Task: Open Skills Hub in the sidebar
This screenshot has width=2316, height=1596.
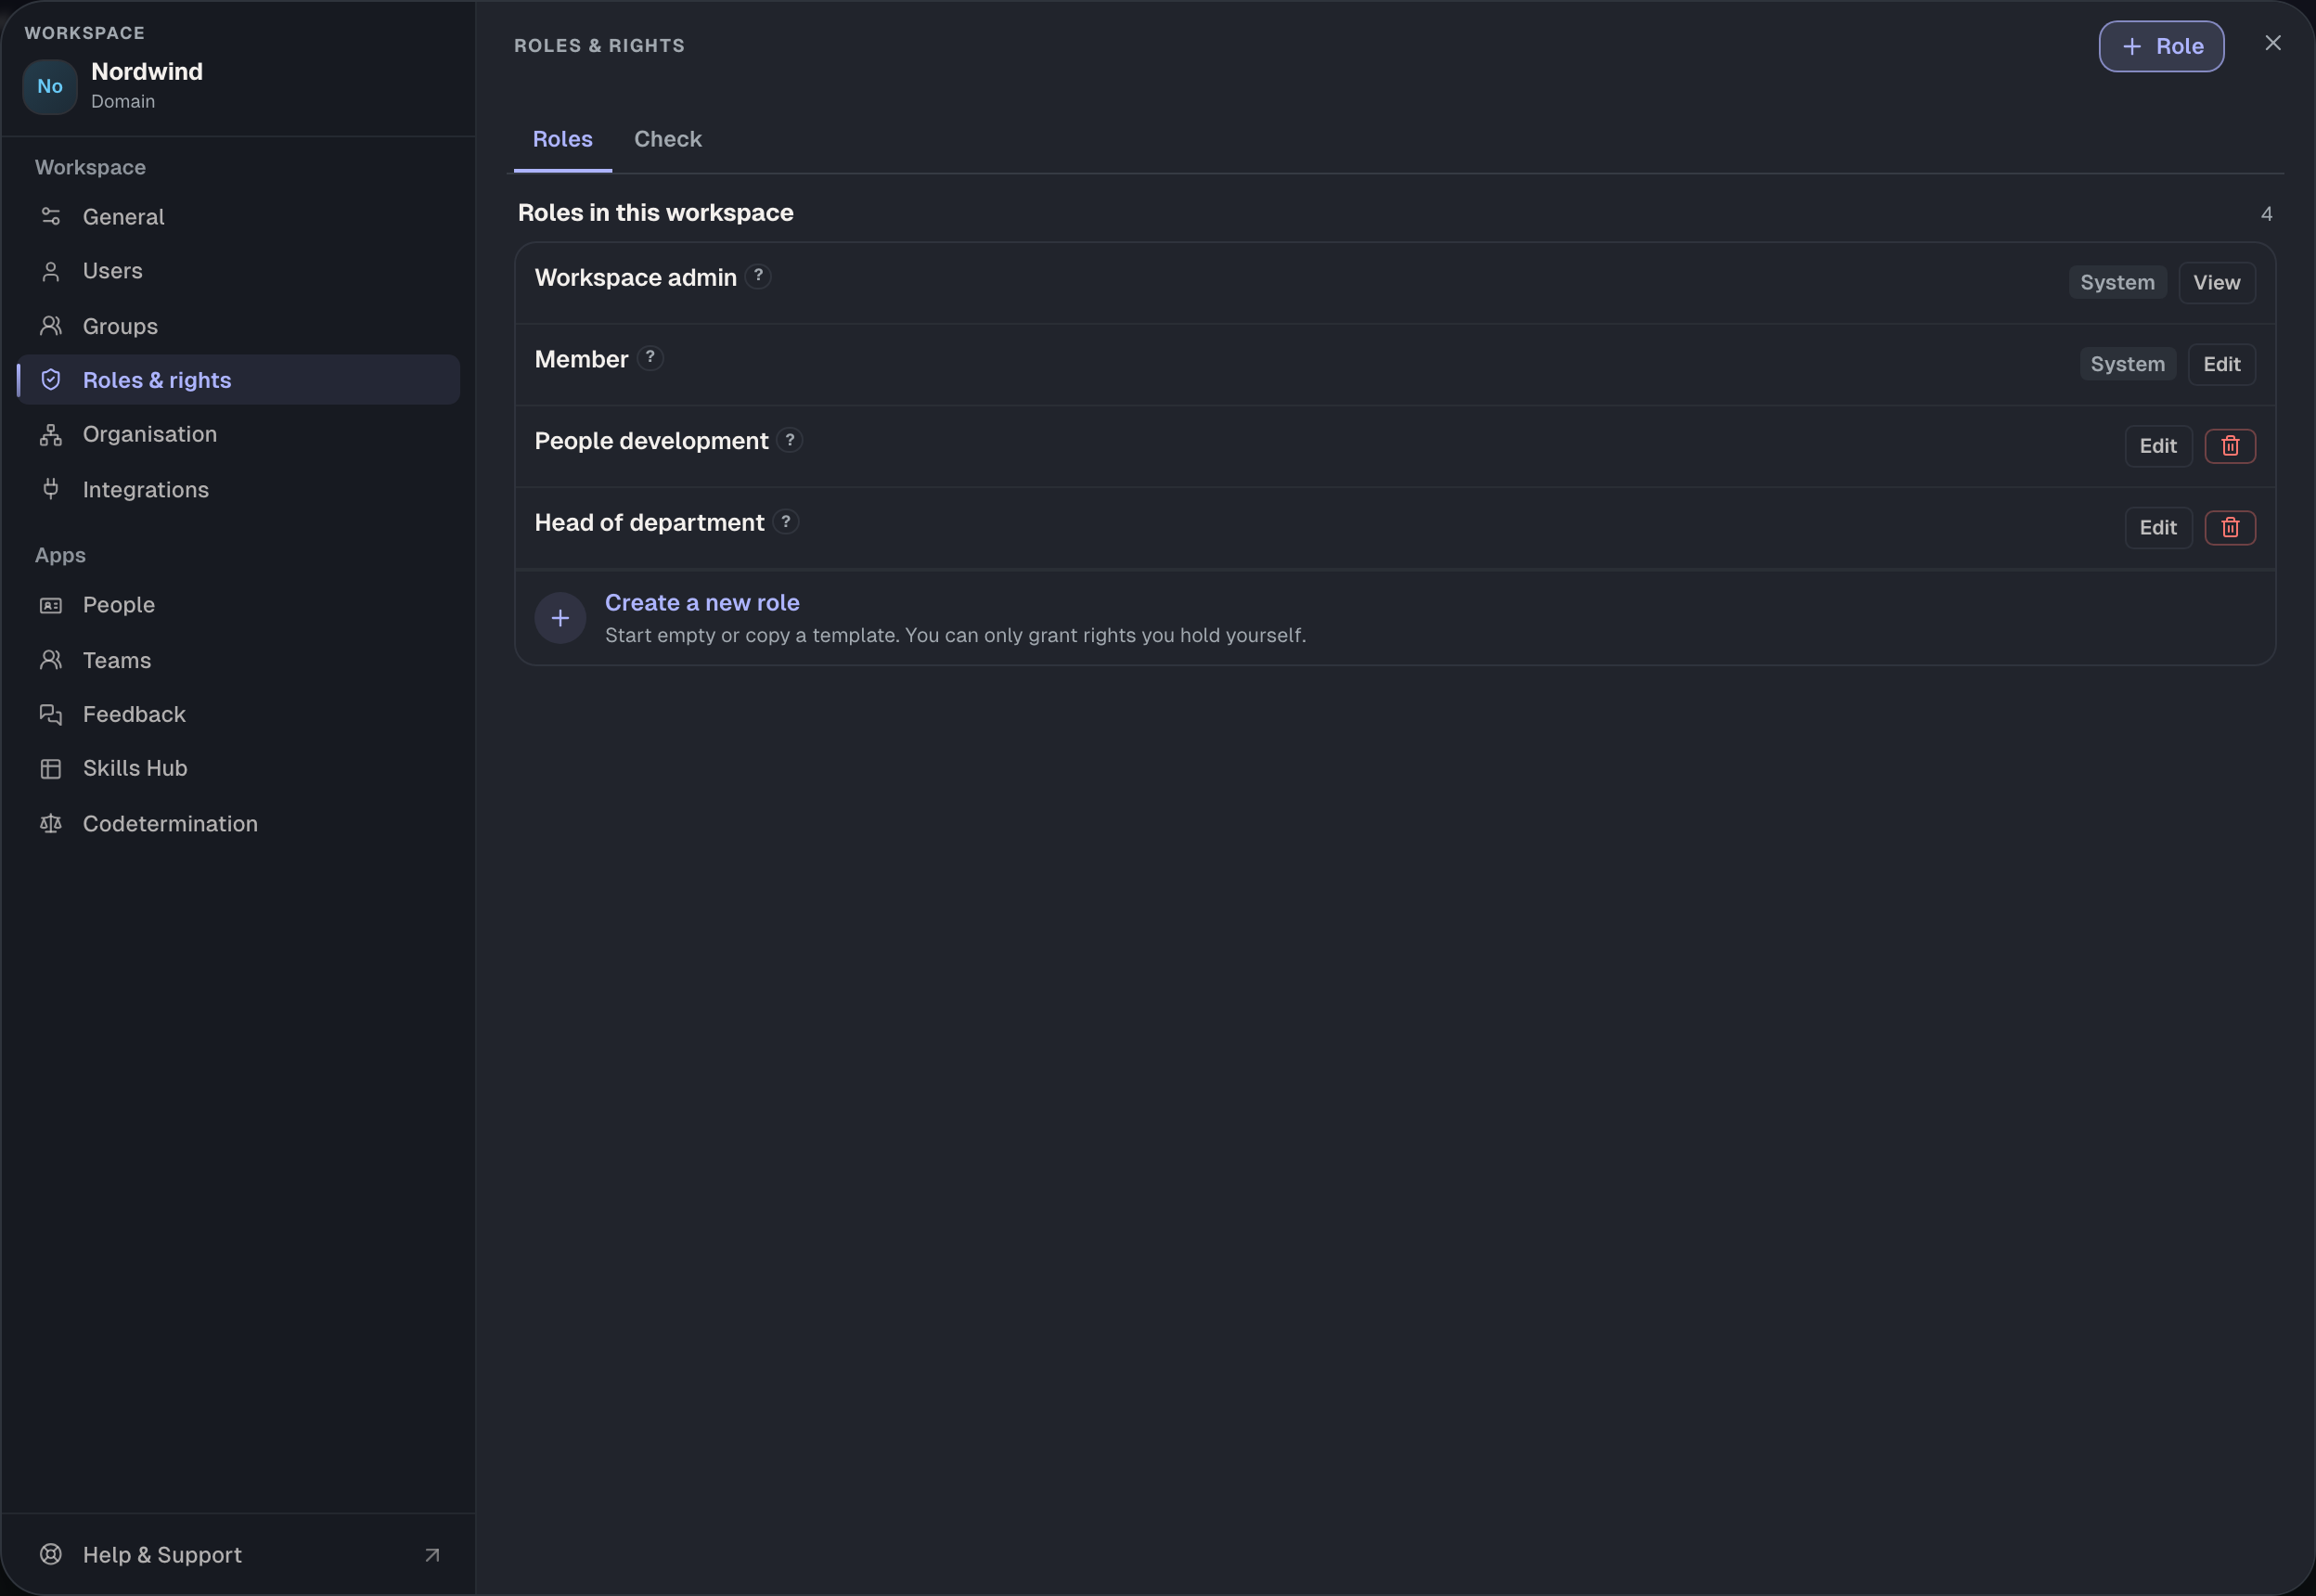Action: (238, 768)
